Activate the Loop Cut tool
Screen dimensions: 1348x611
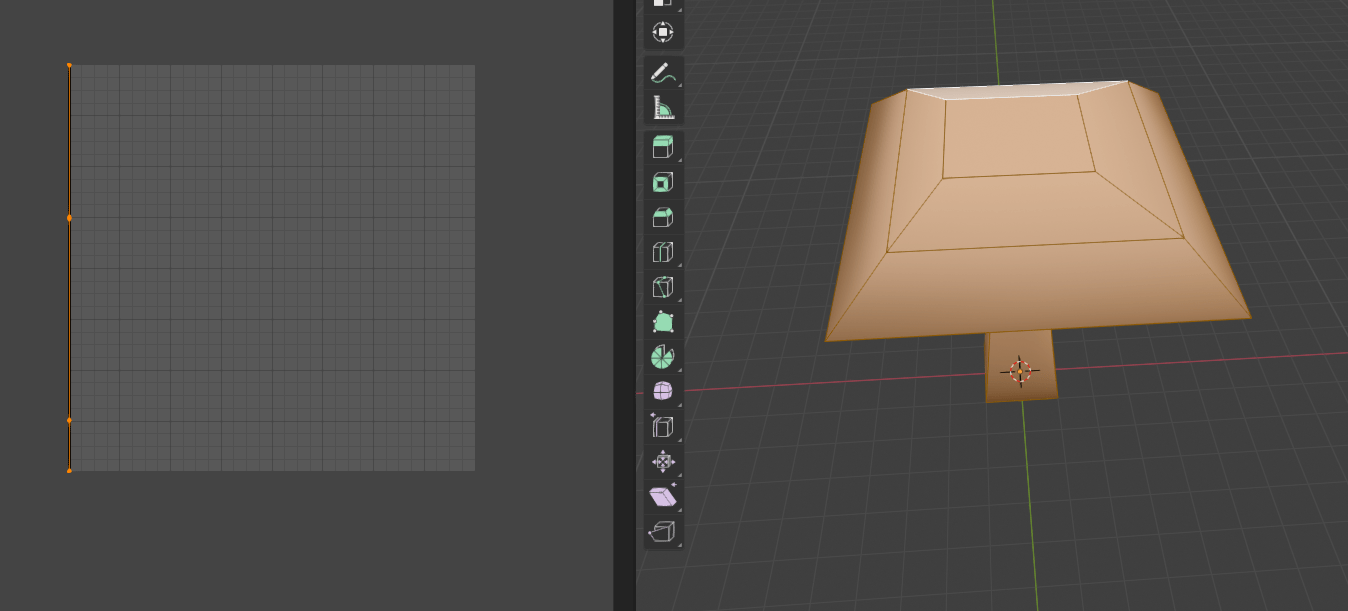click(662, 252)
